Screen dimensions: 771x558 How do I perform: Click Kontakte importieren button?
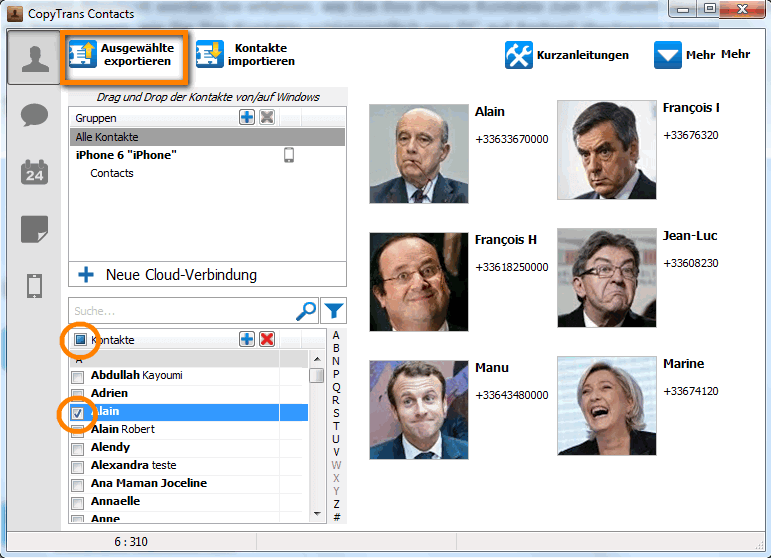tap(246, 55)
